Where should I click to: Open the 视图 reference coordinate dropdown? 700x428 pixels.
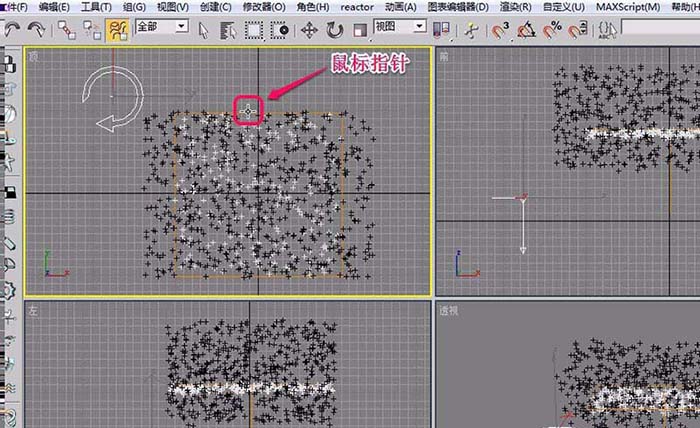point(419,26)
